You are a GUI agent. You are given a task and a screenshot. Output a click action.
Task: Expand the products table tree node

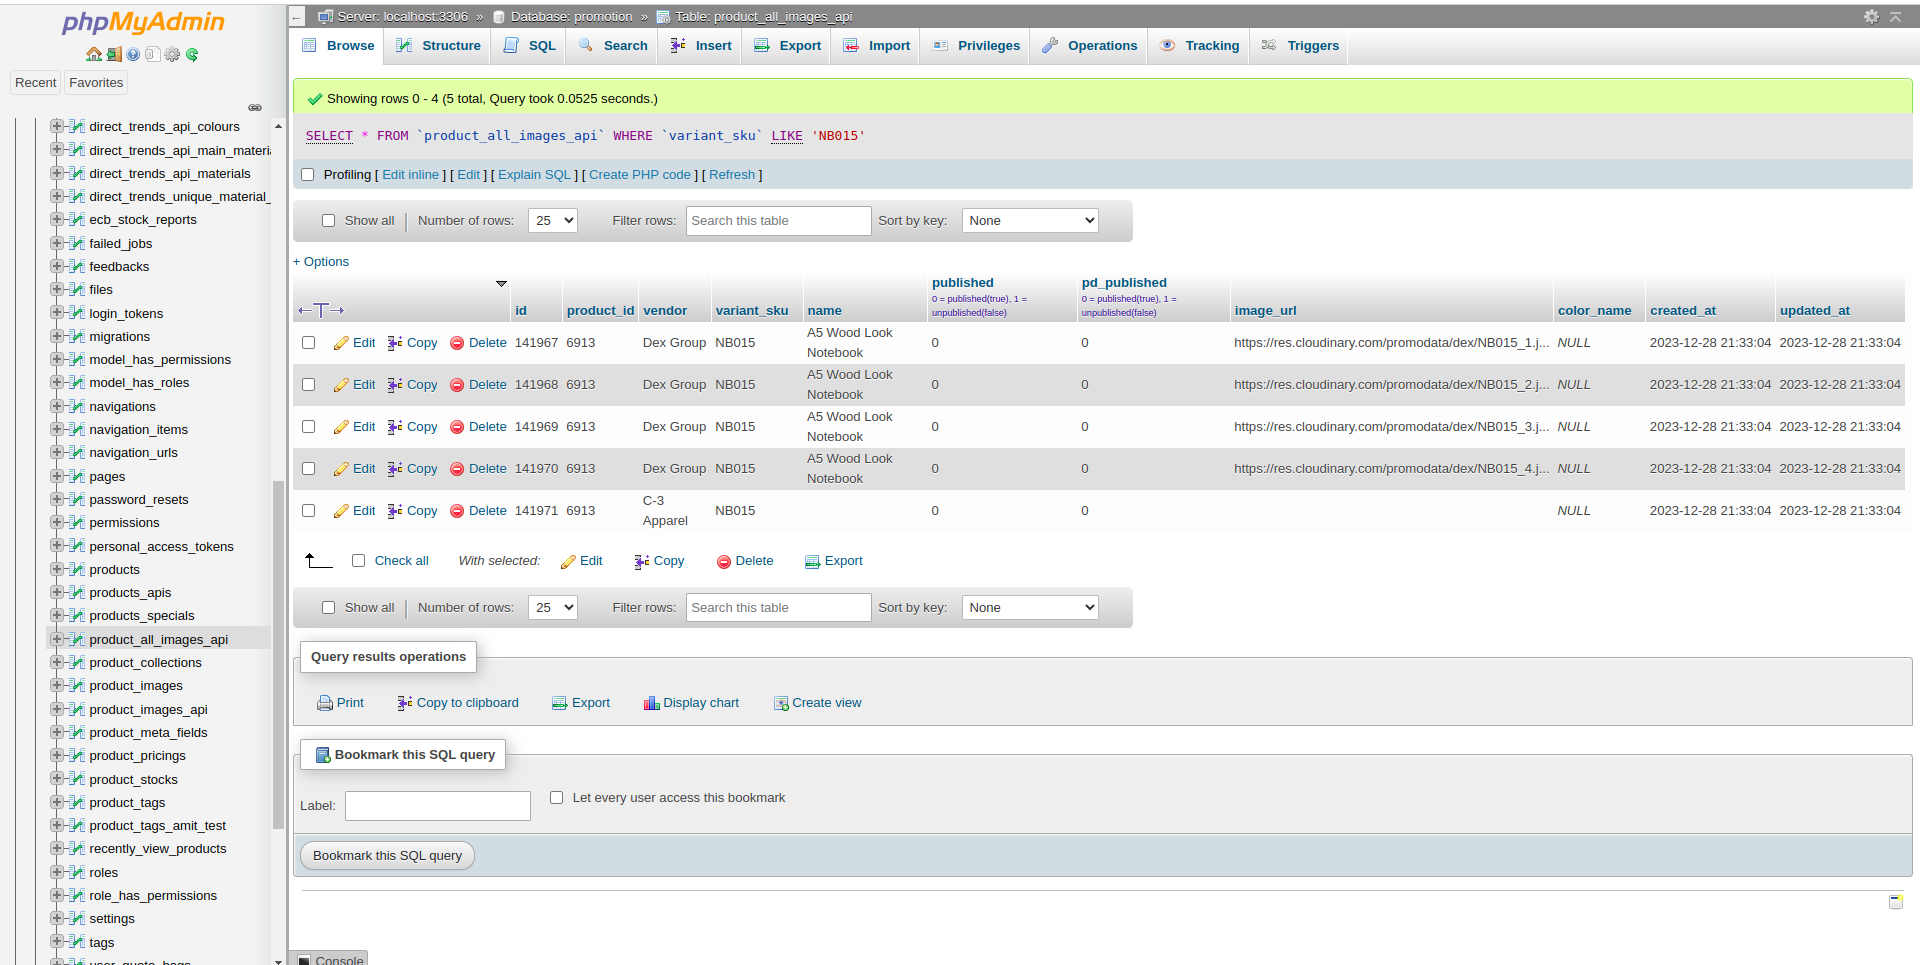coord(57,569)
